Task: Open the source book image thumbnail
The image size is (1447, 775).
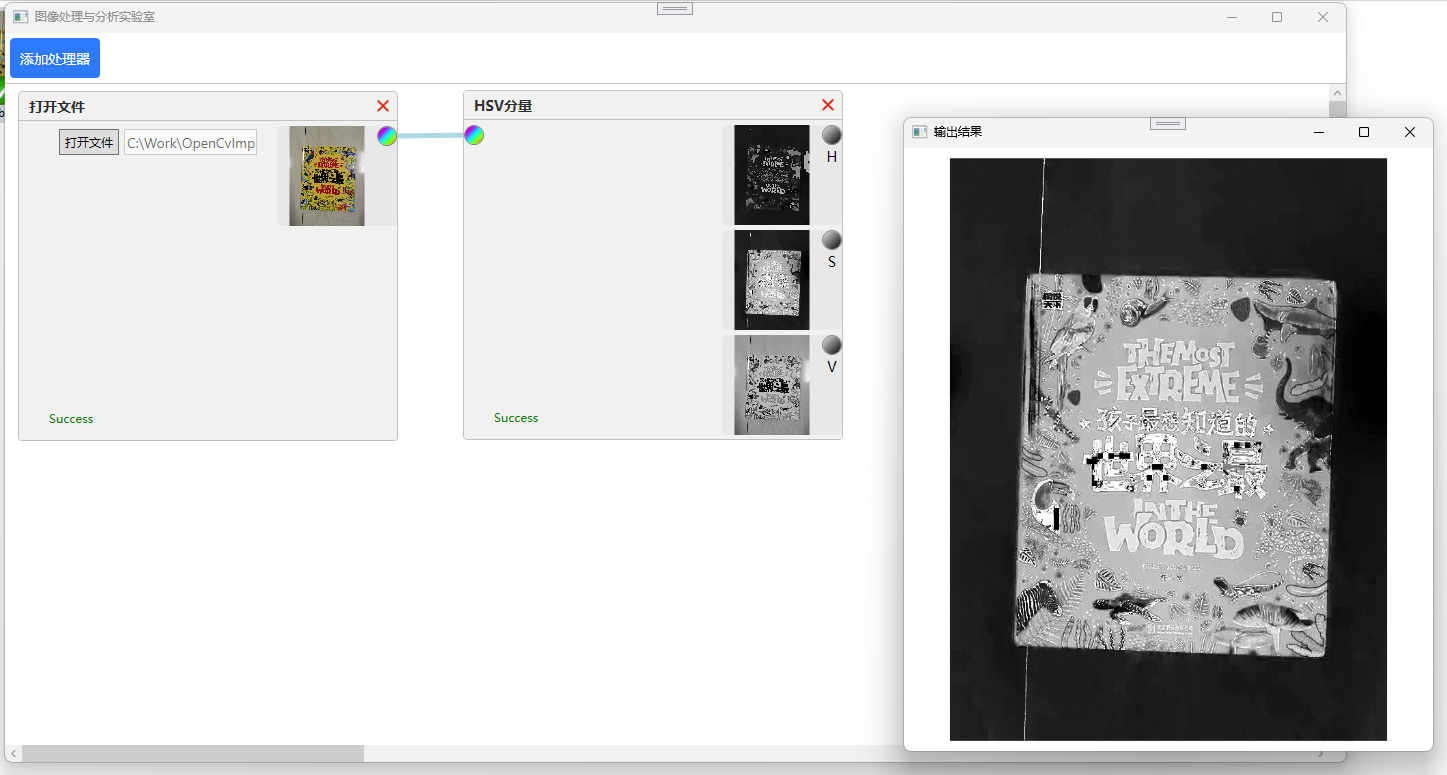Action: click(327, 176)
